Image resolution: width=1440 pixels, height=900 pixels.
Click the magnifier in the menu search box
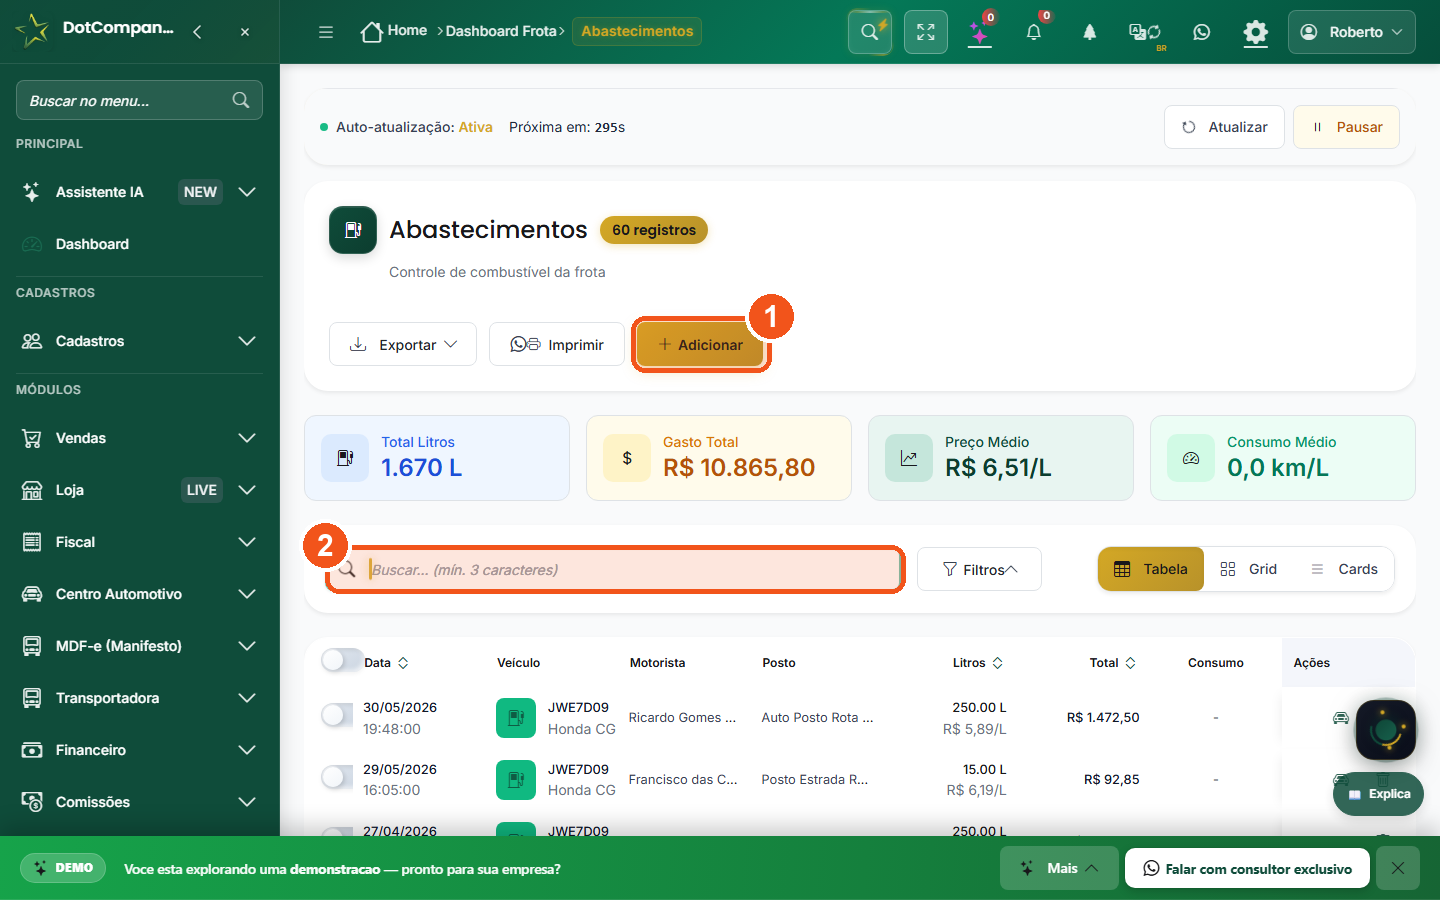[x=241, y=100]
